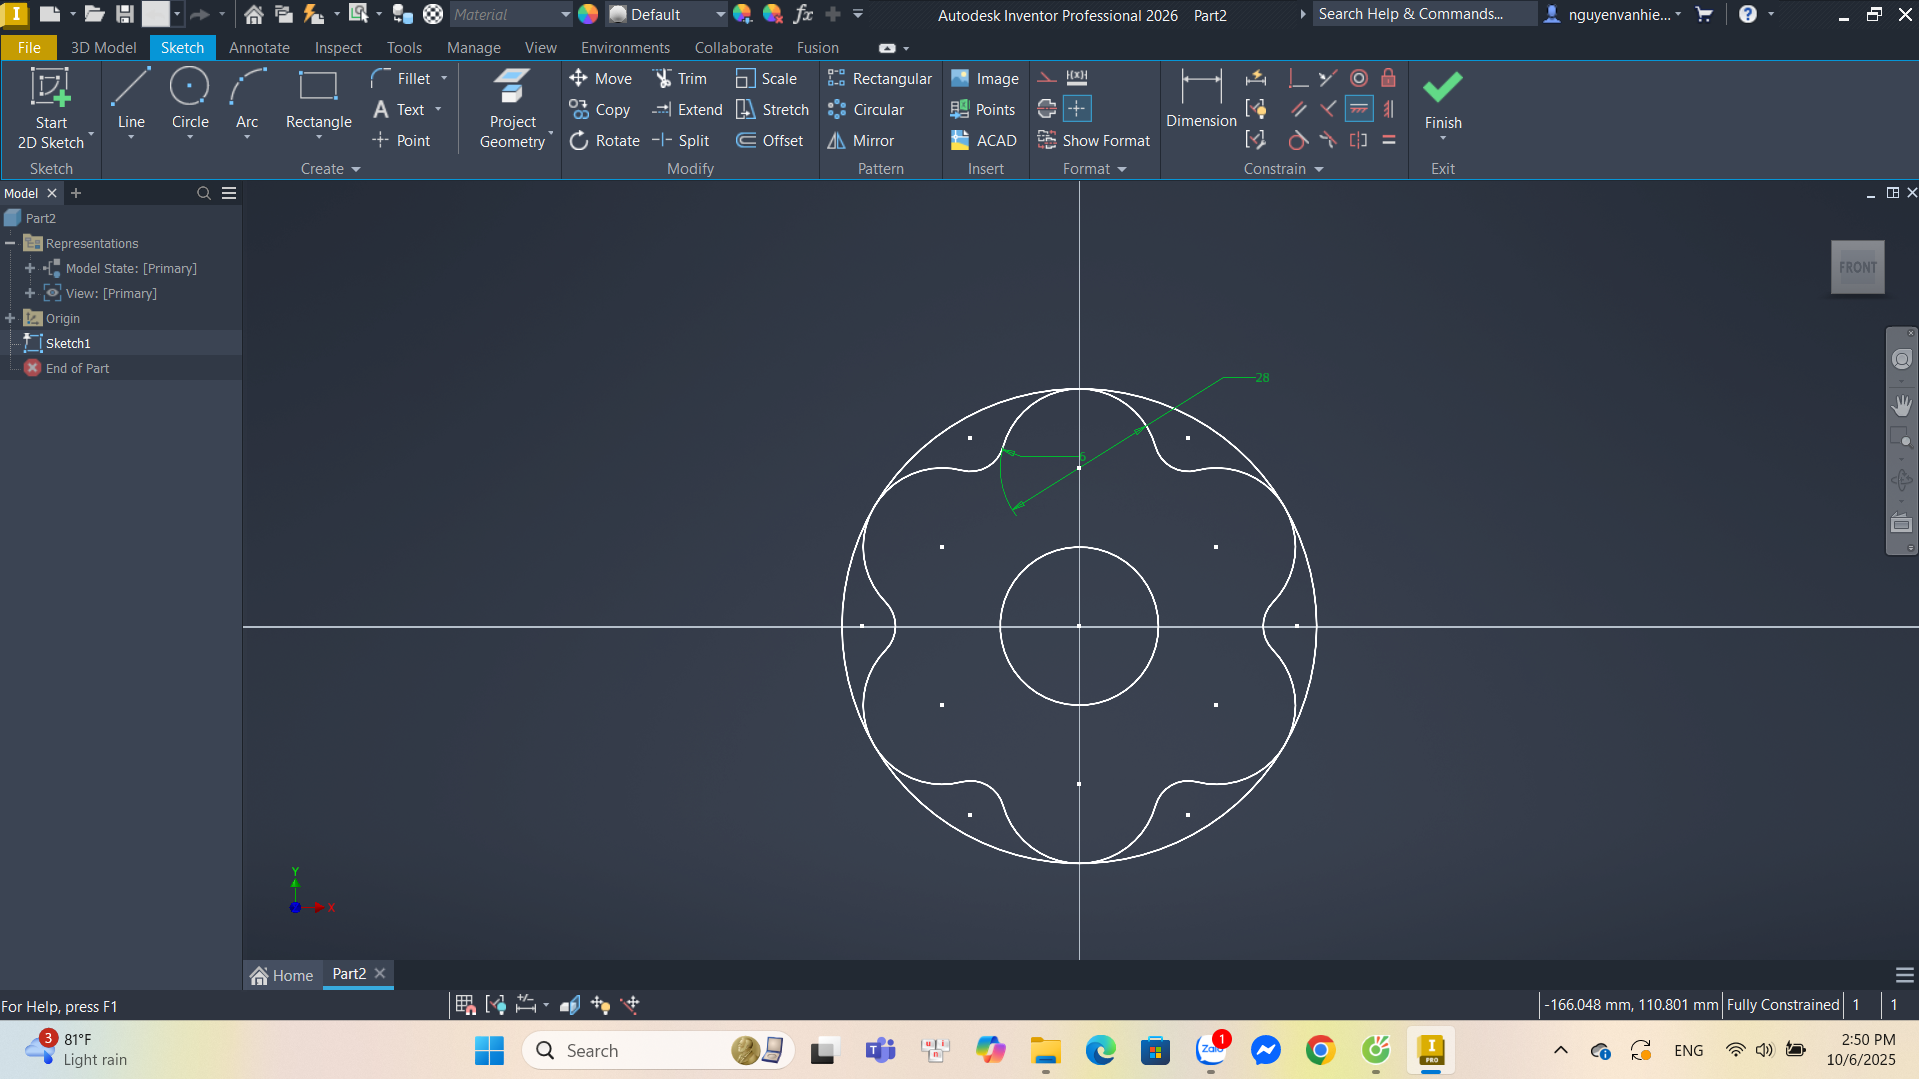Image resolution: width=1919 pixels, height=1079 pixels.
Task: Click the Show Format button
Action: click(1094, 141)
